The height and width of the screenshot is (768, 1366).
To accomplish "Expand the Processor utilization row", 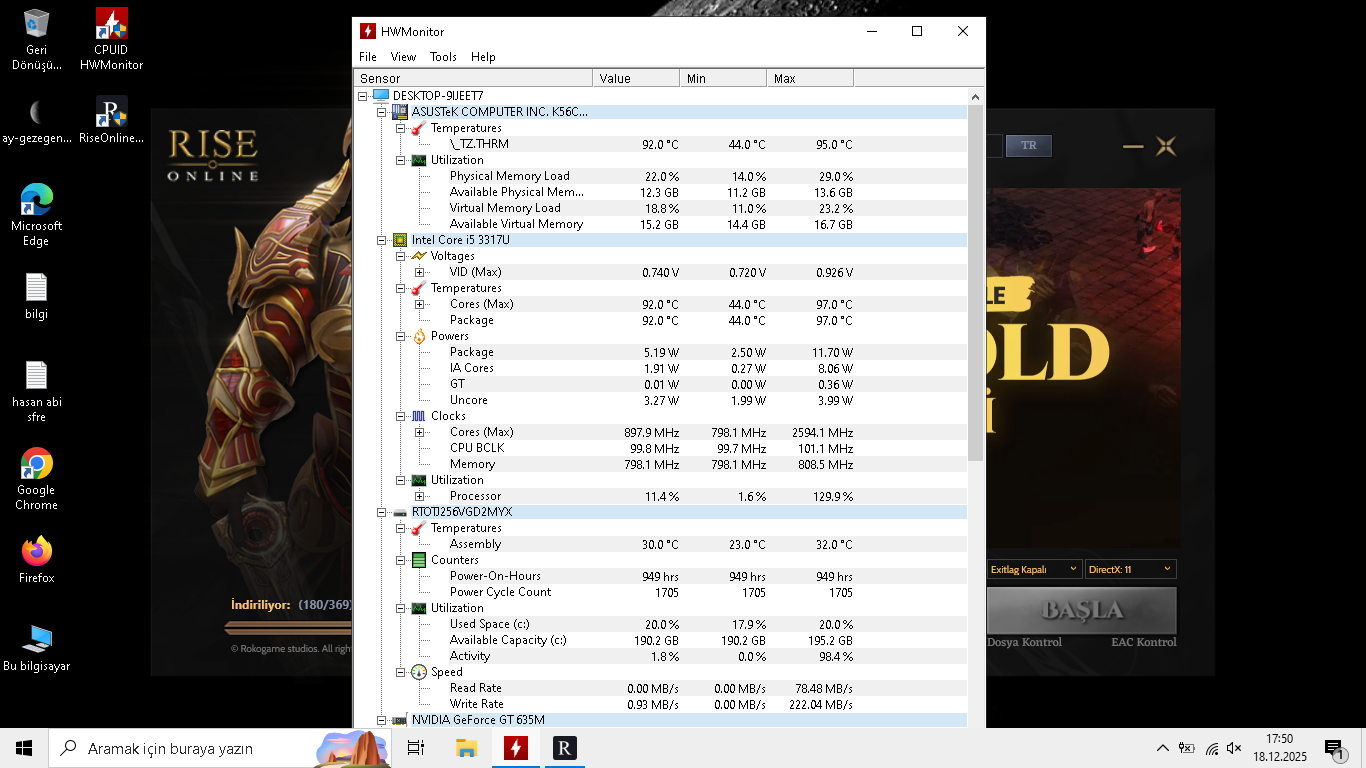I will click(x=420, y=496).
